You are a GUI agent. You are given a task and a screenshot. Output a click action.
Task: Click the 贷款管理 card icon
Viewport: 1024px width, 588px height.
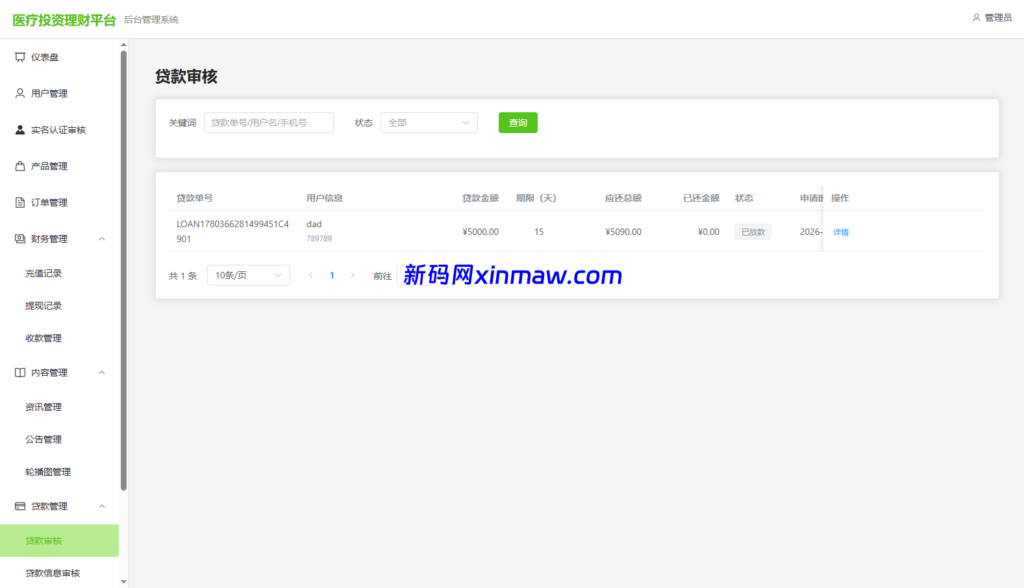coord(20,506)
